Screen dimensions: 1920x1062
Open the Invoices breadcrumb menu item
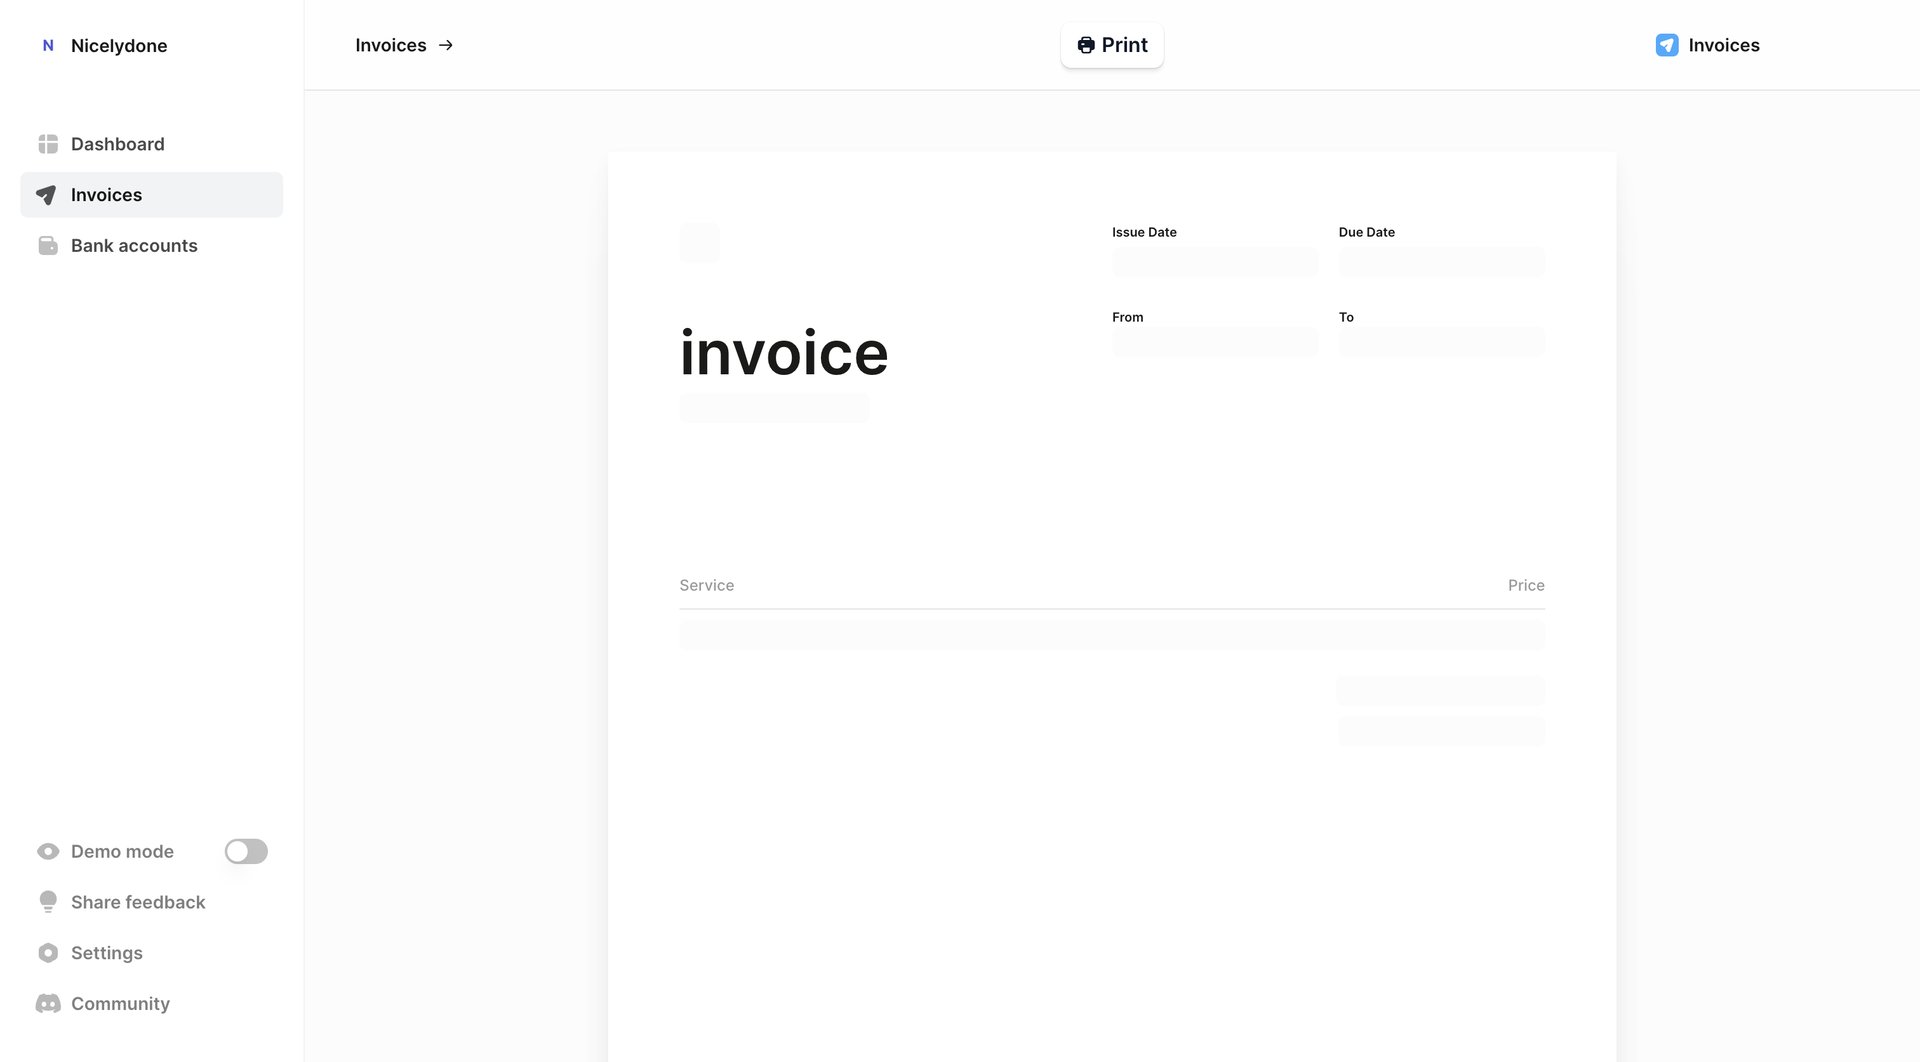click(390, 45)
